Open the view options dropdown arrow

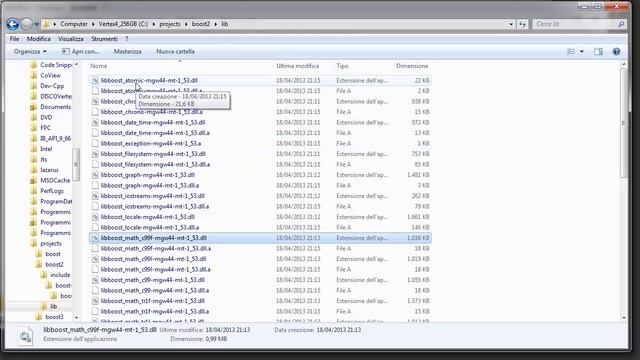(x=582, y=51)
